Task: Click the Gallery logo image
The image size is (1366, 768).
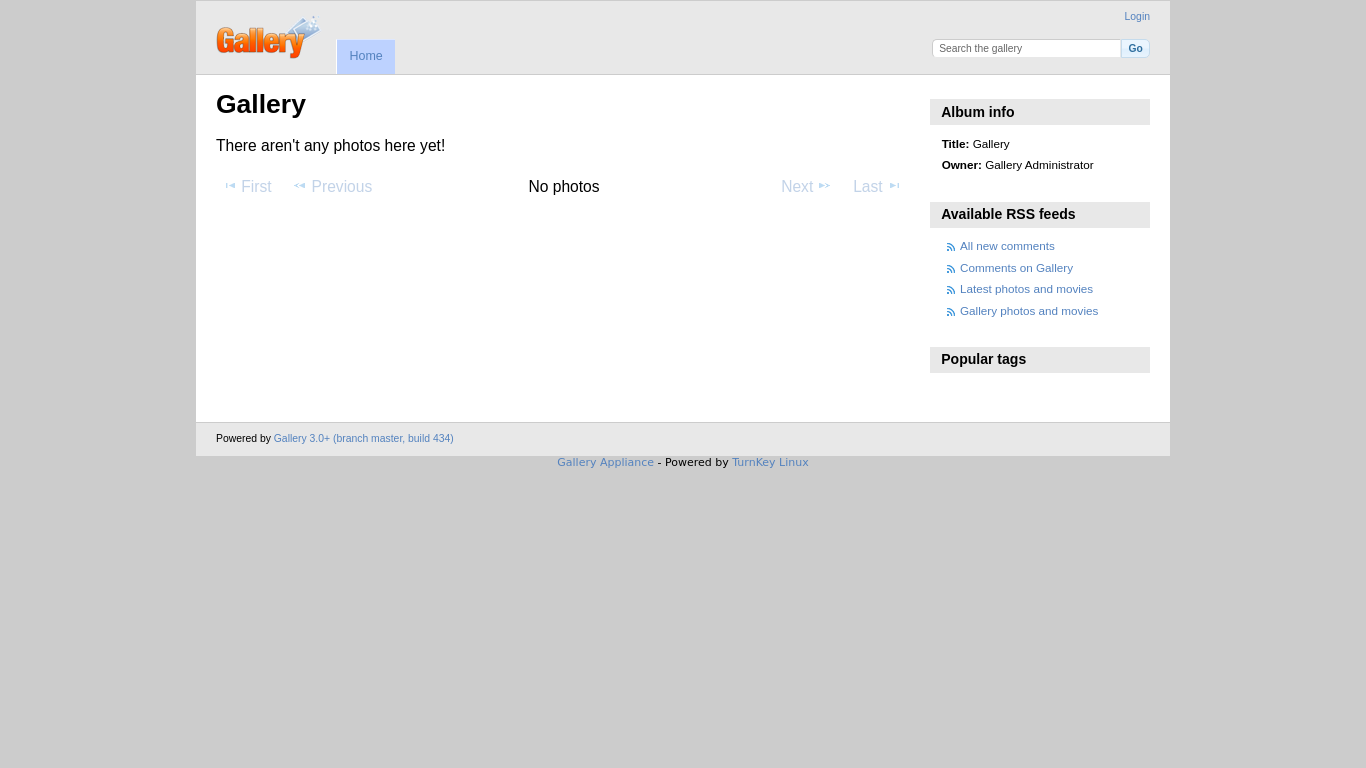Action: point(268,38)
